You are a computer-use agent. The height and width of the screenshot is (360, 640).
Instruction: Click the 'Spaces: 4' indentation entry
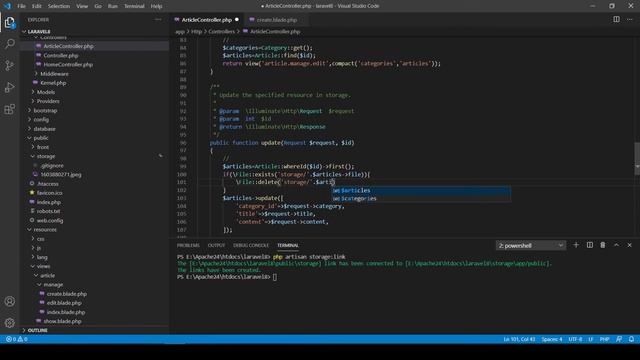(x=552, y=339)
